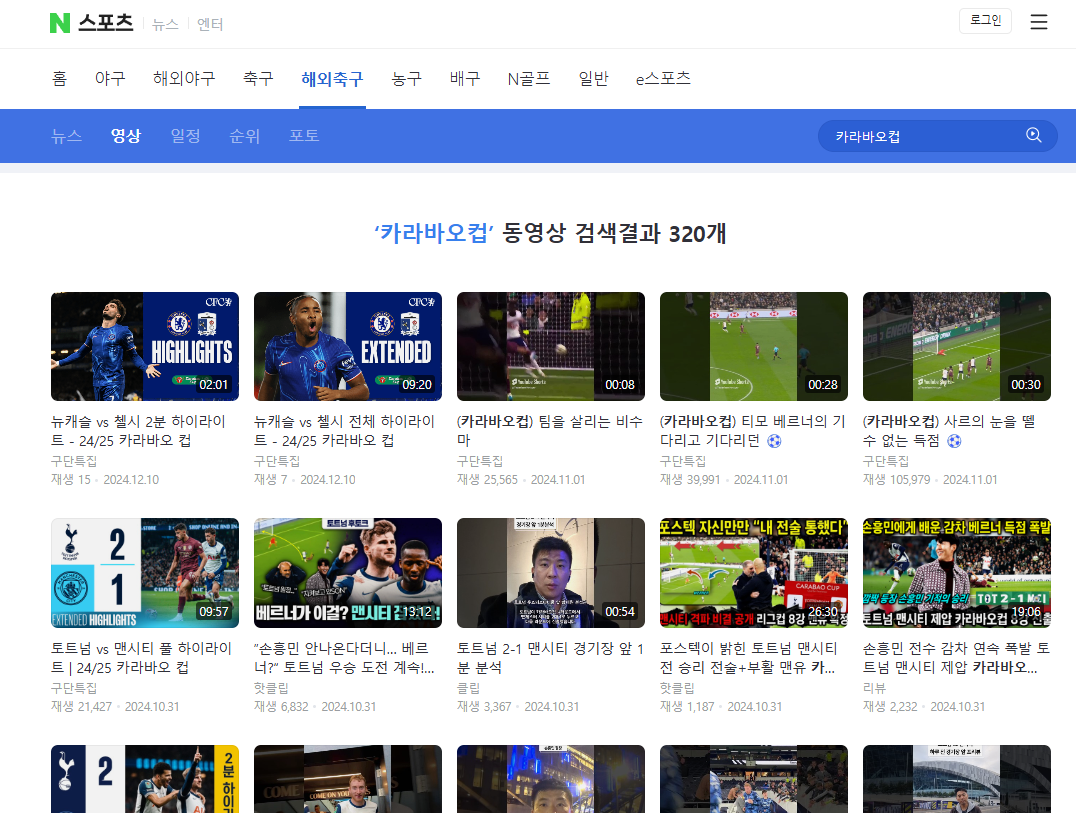Image resolution: width=1076 pixels, height=813 pixels.
Task: Select the 일반 menu item
Action: coord(594,79)
